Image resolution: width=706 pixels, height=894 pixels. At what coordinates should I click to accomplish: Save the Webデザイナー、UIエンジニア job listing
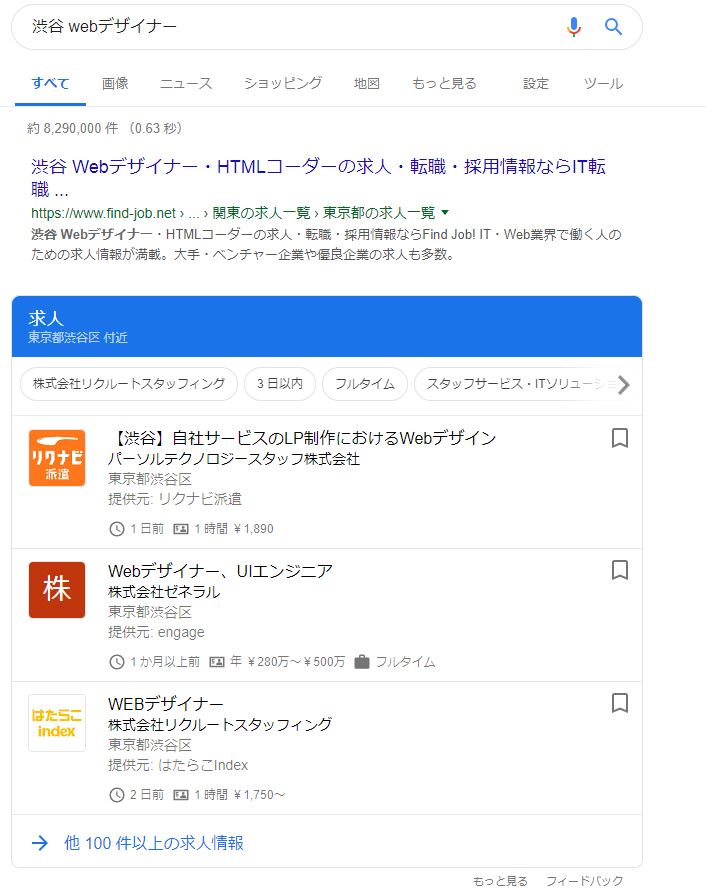coord(619,570)
